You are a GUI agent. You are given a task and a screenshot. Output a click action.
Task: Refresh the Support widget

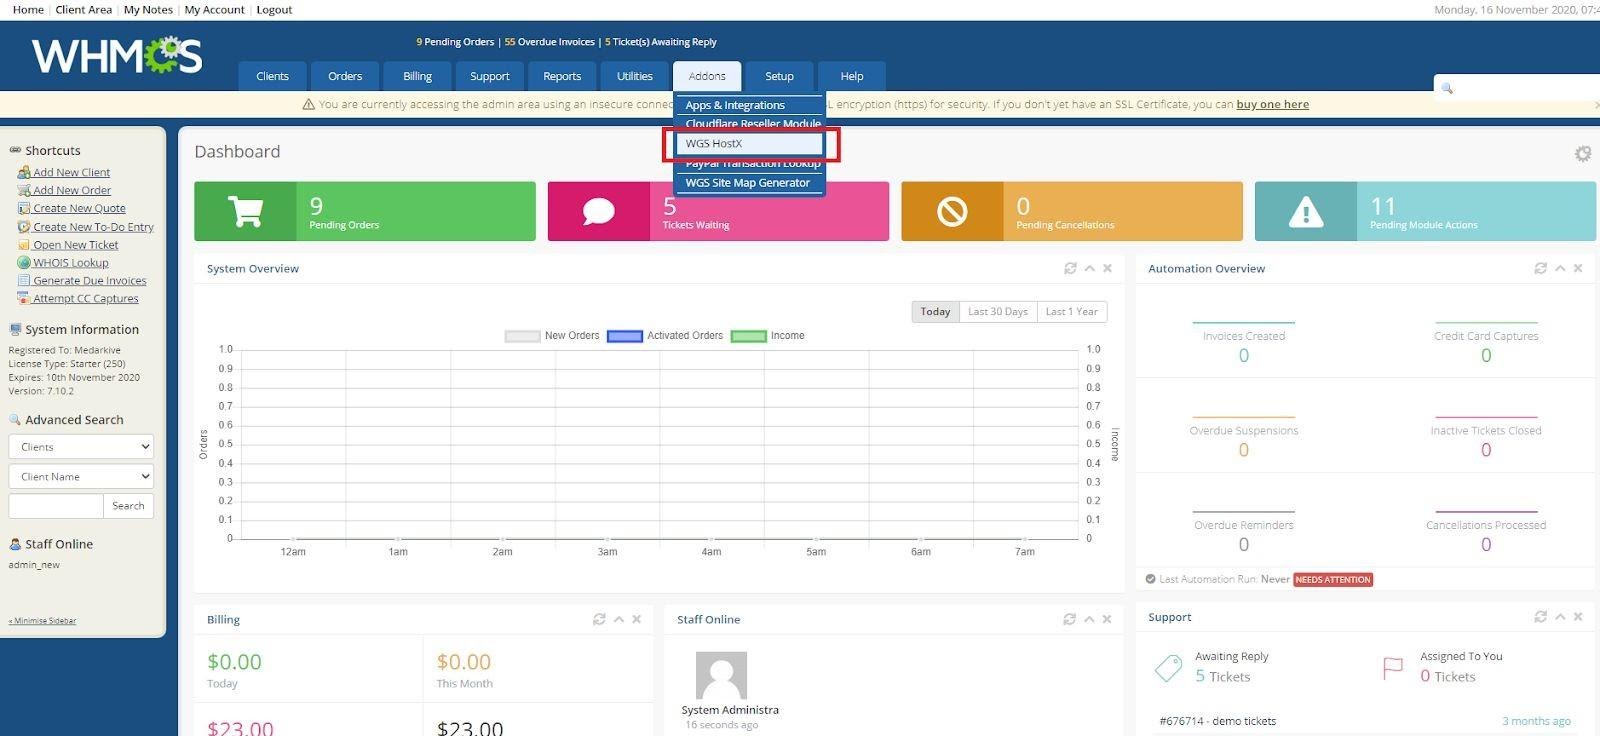click(1540, 617)
